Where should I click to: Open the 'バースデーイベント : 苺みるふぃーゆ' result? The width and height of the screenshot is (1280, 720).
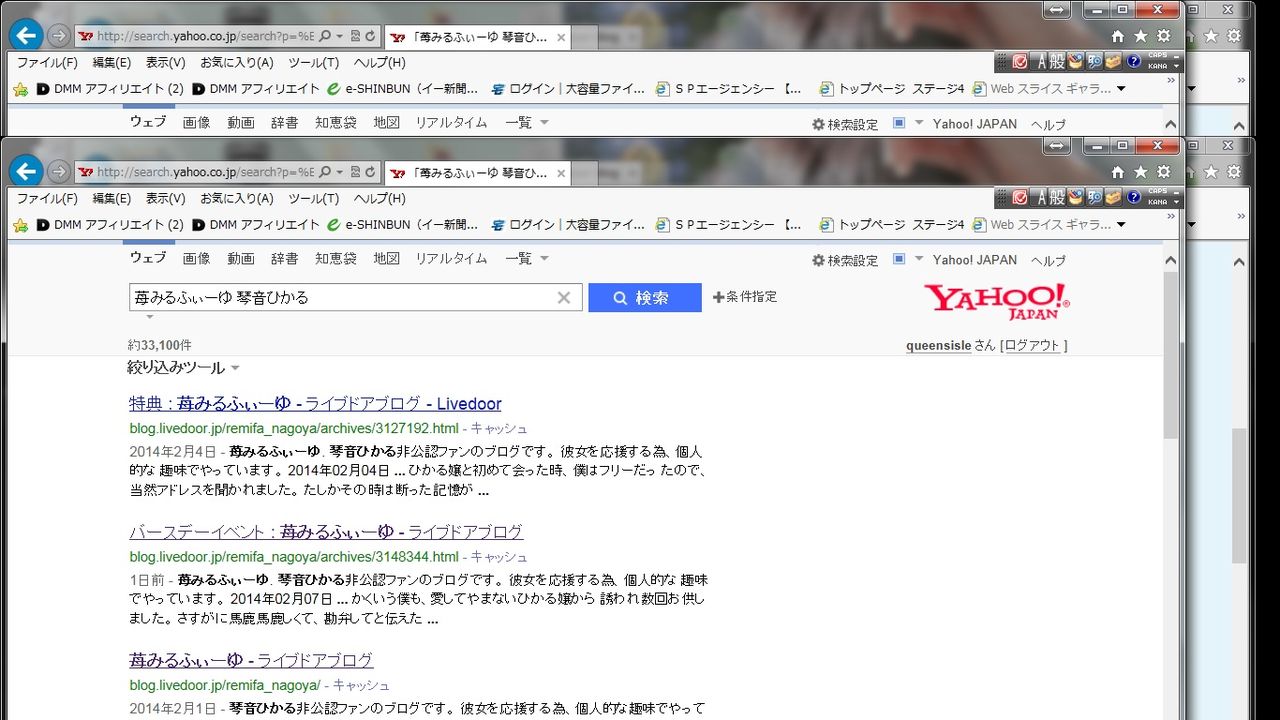click(x=326, y=531)
